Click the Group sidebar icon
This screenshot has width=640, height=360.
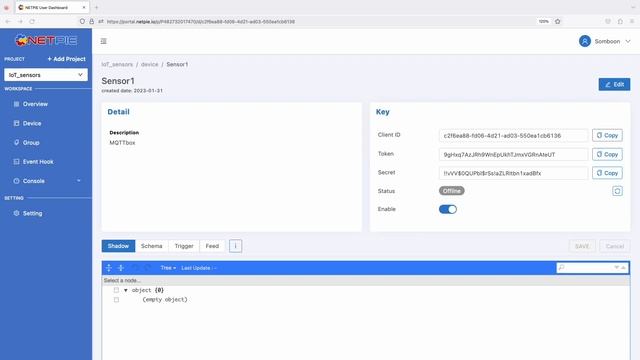point(16,142)
